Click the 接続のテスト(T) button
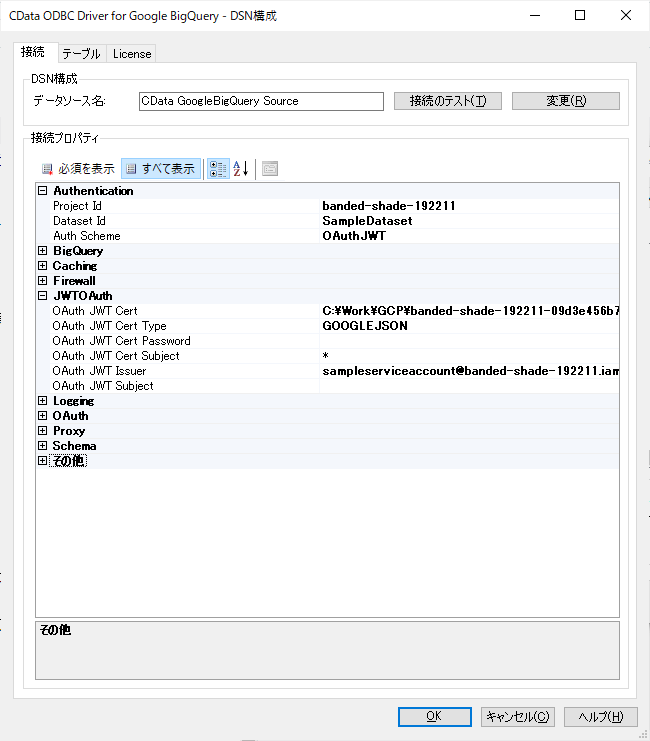Image resolution: width=650 pixels, height=741 pixels. 448,101
